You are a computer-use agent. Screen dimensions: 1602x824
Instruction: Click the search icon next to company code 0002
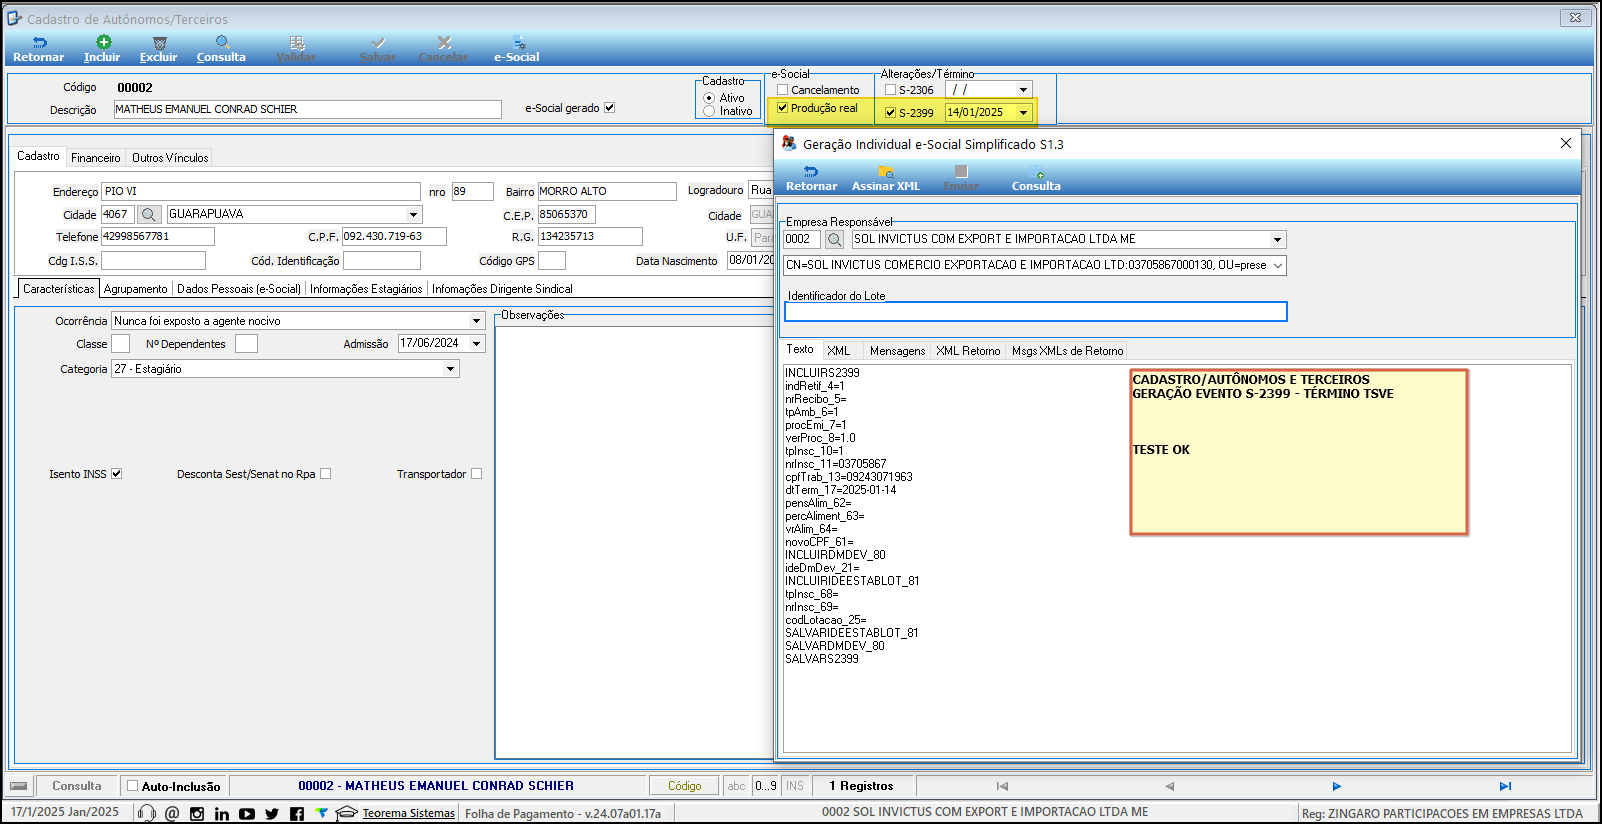point(835,239)
